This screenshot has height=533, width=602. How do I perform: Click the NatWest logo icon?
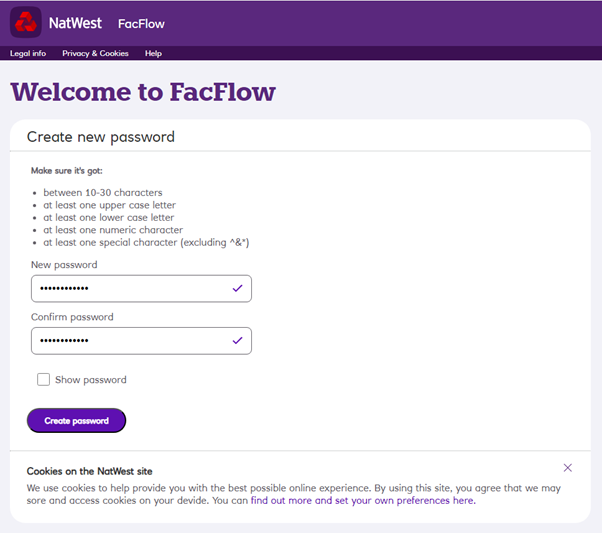(25, 22)
